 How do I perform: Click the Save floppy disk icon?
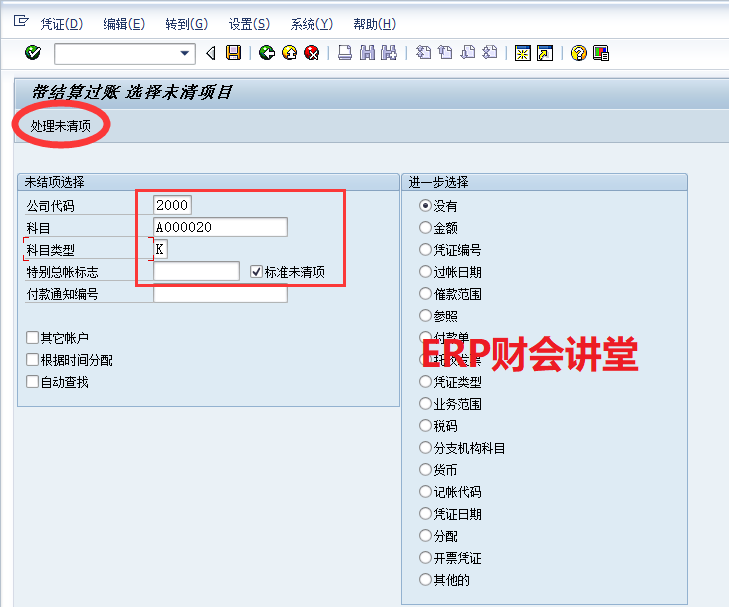pyautogui.click(x=234, y=53)
